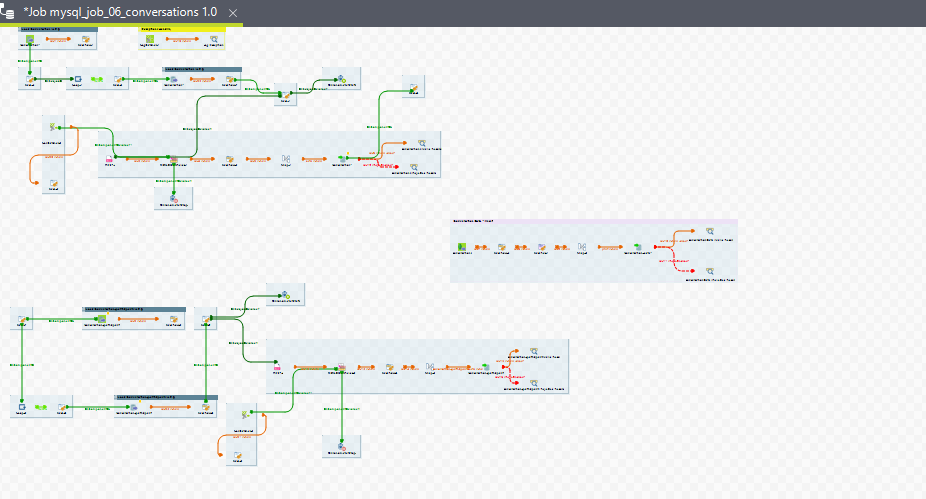Select the component beneath the upper large subjob
926x499 pixels.
[173, 199]
